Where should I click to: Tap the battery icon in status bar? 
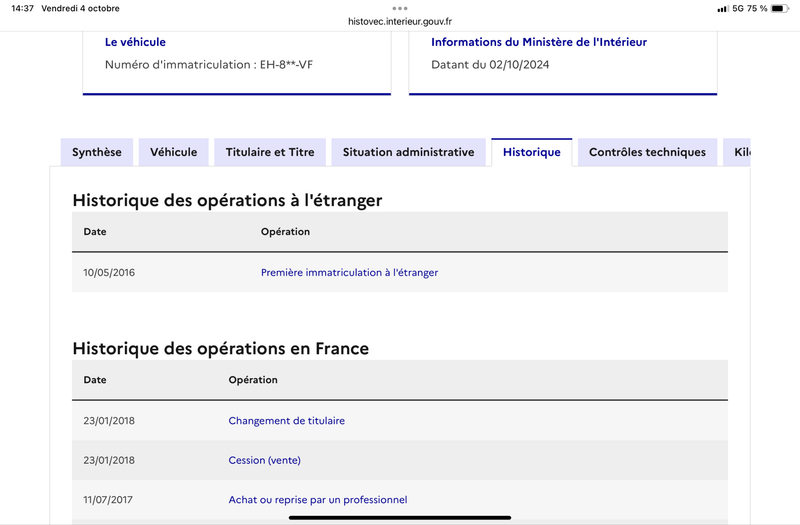(780, 8)
